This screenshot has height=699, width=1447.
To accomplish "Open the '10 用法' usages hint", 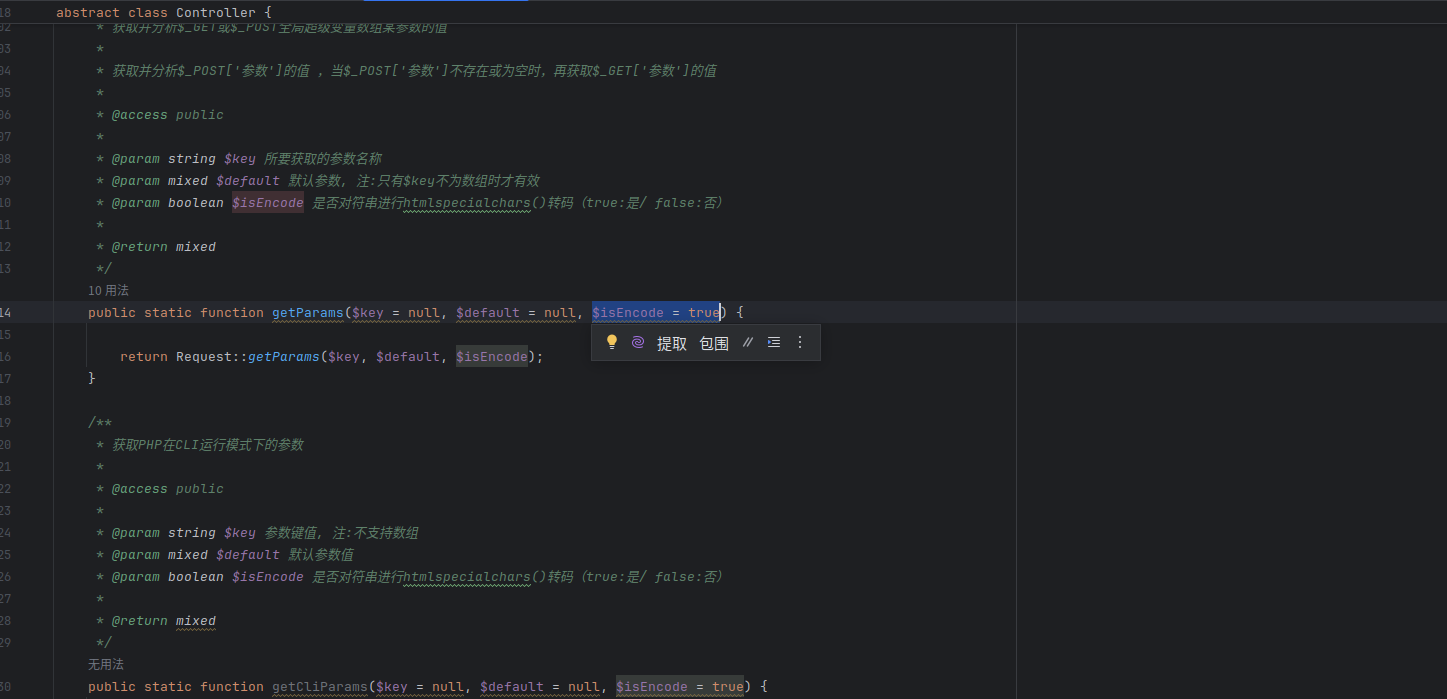I will click(x=108, y=290).
